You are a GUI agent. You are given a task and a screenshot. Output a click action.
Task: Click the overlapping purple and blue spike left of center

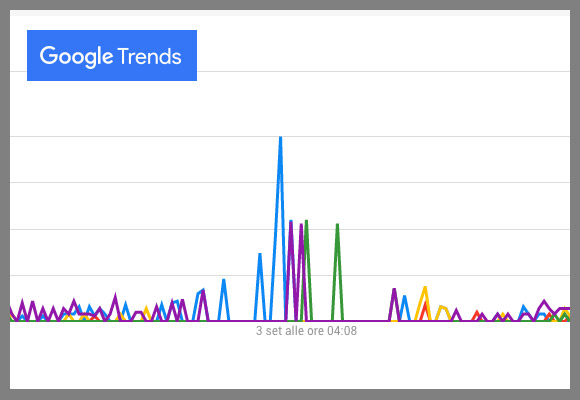(x=203, y=290)
